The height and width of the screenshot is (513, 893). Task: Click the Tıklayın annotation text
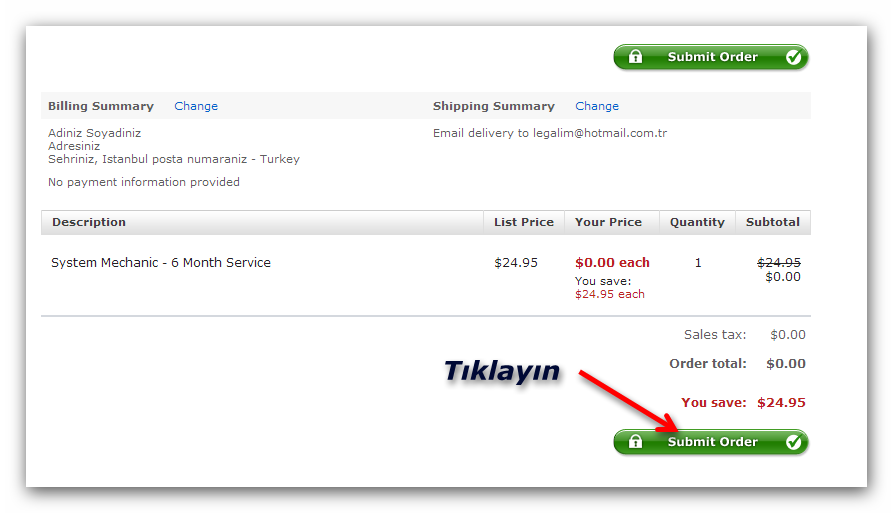(501, 371)
